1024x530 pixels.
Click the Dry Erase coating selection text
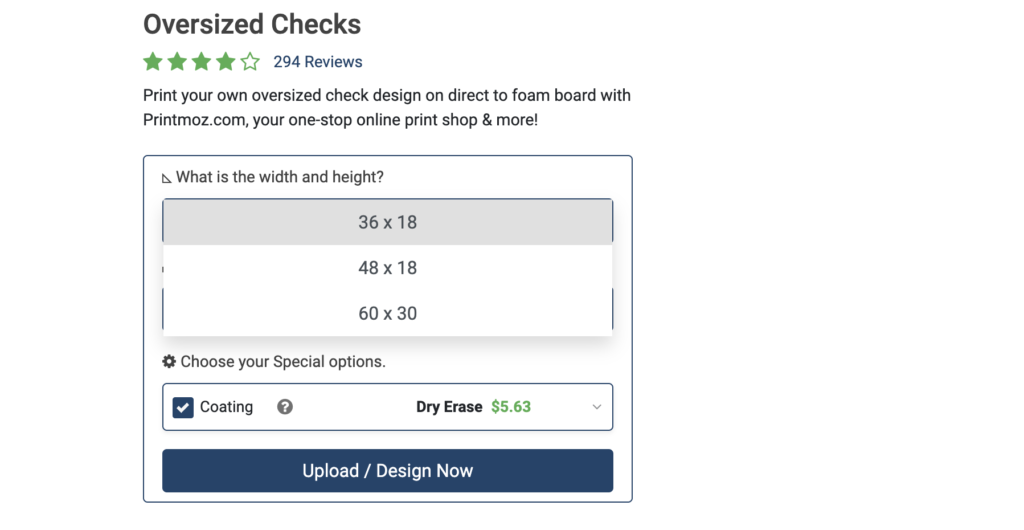[449, 407]
